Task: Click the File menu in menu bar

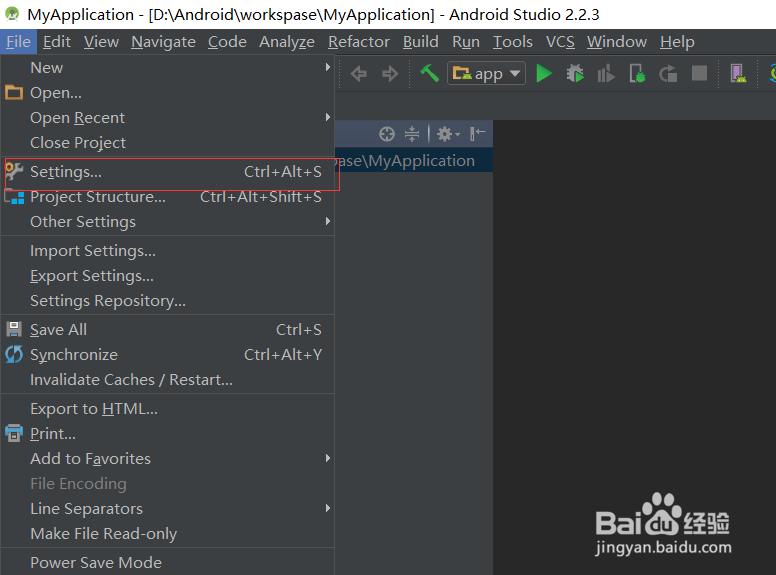Action: pyautogui.click(x=18, y=42)
